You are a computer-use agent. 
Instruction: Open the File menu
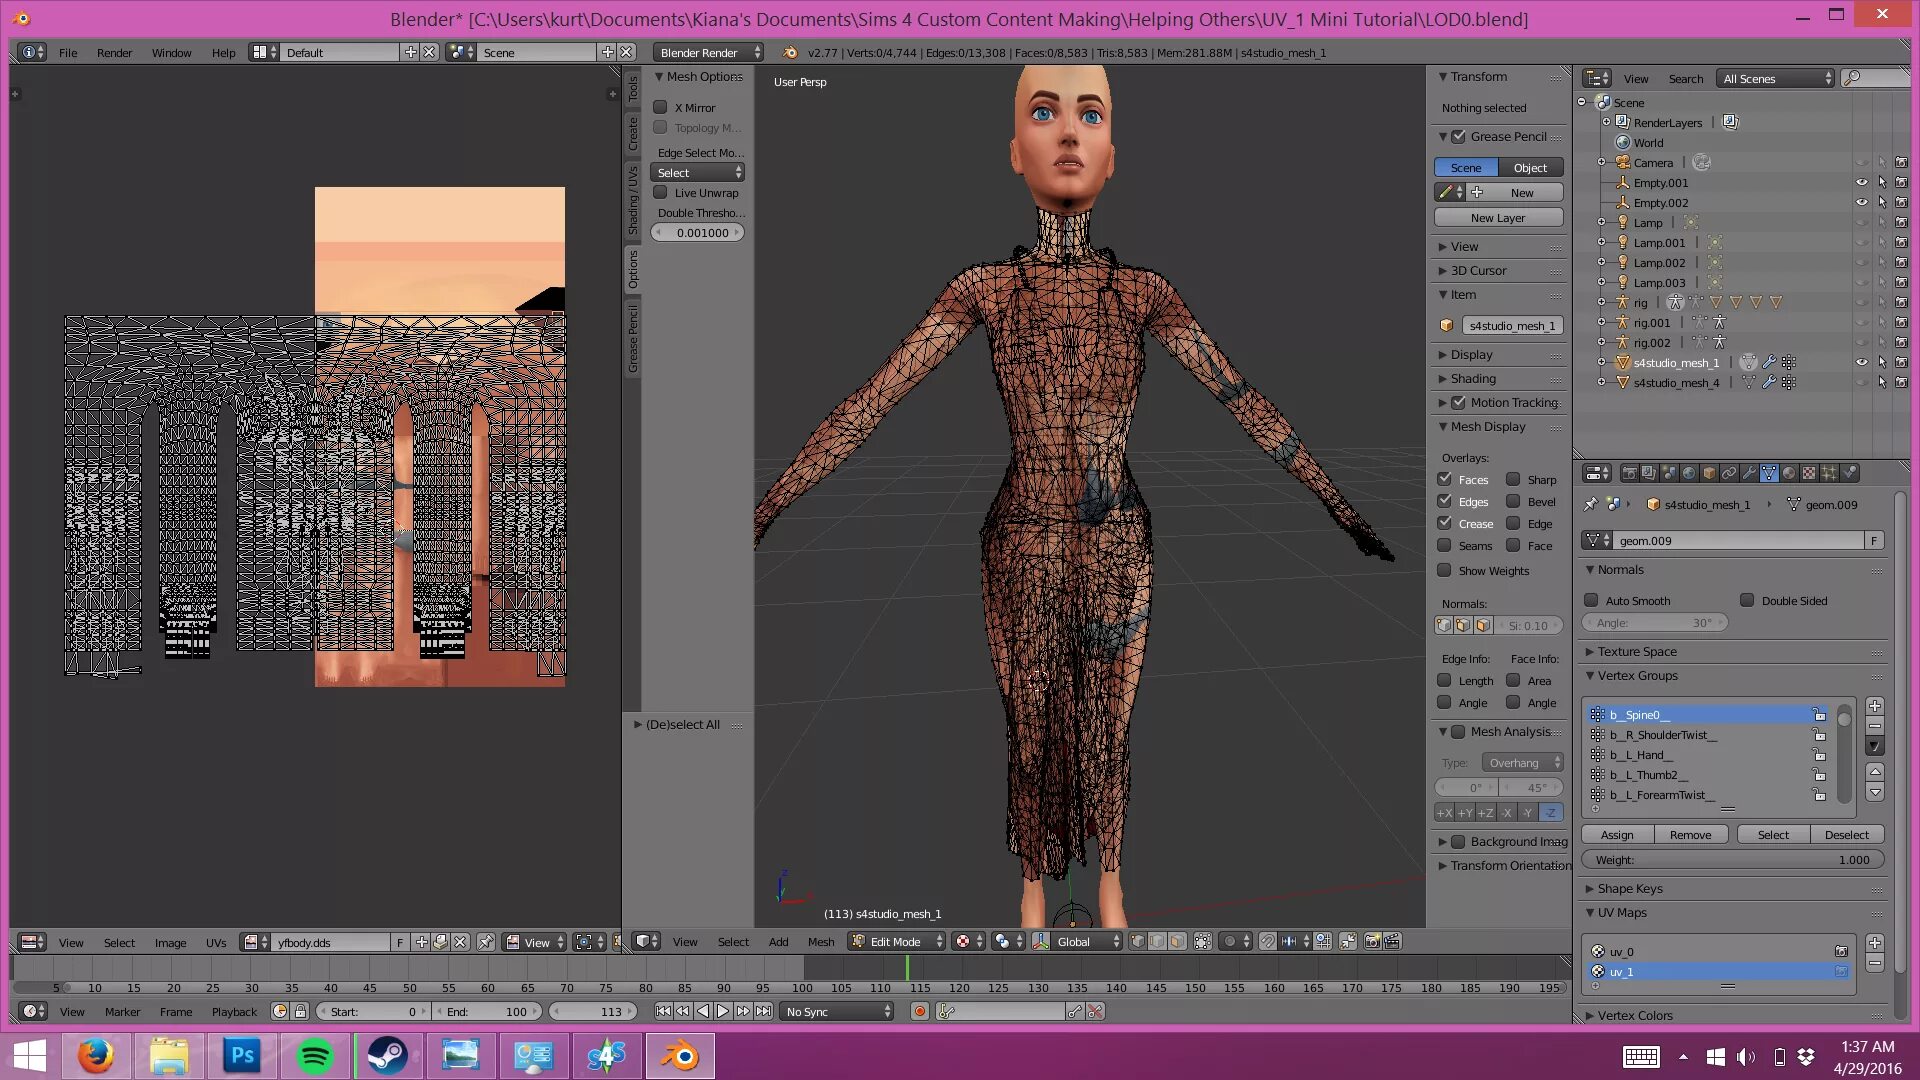tap(68, 53)
